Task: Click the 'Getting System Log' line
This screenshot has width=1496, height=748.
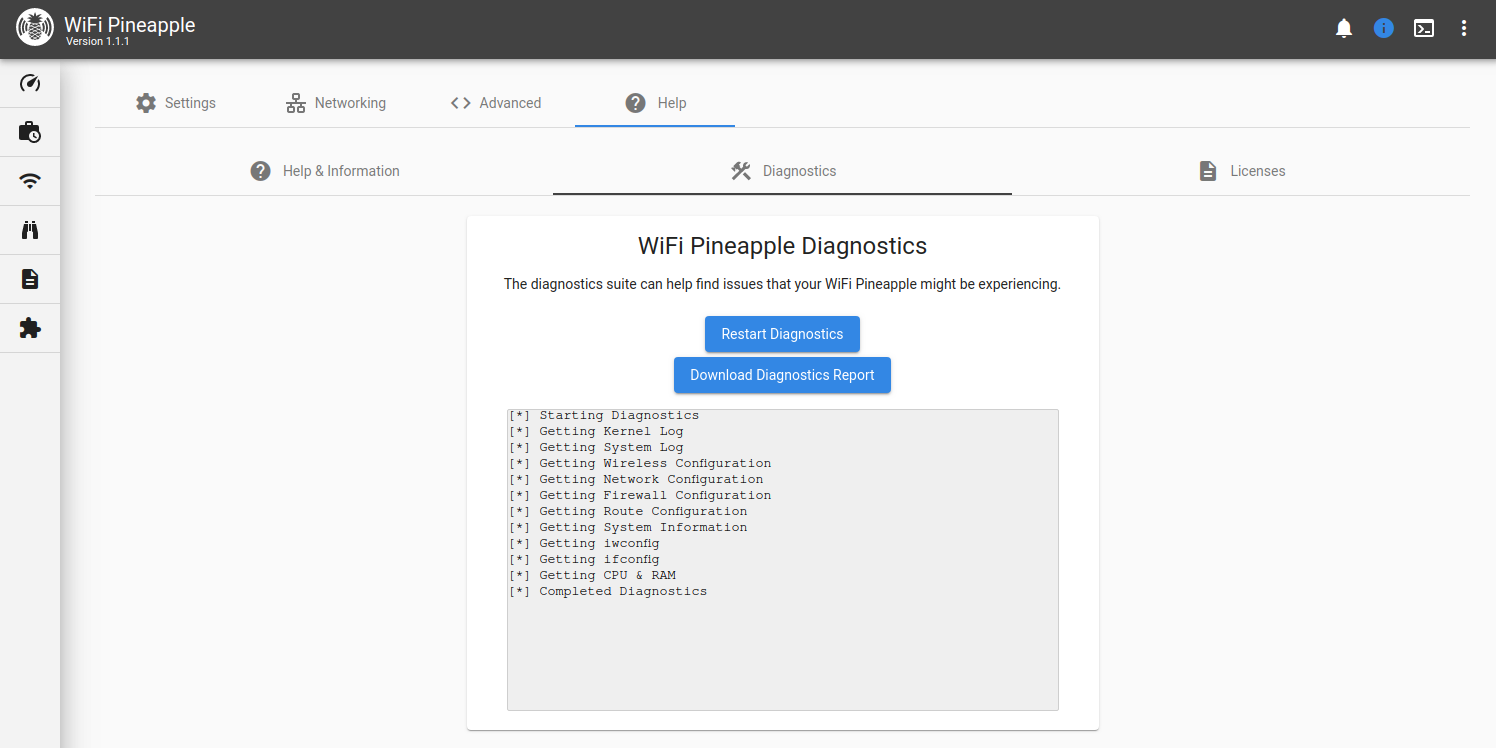Action: click(596, 447)
